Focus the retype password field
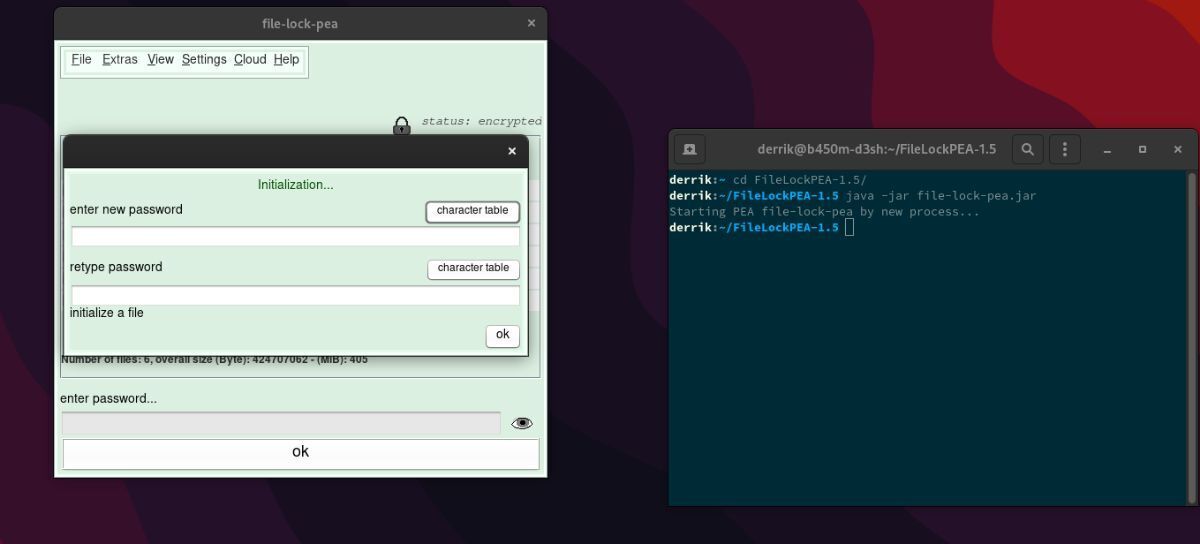This screenshot has height=544, width=1200. coord(295,296)
